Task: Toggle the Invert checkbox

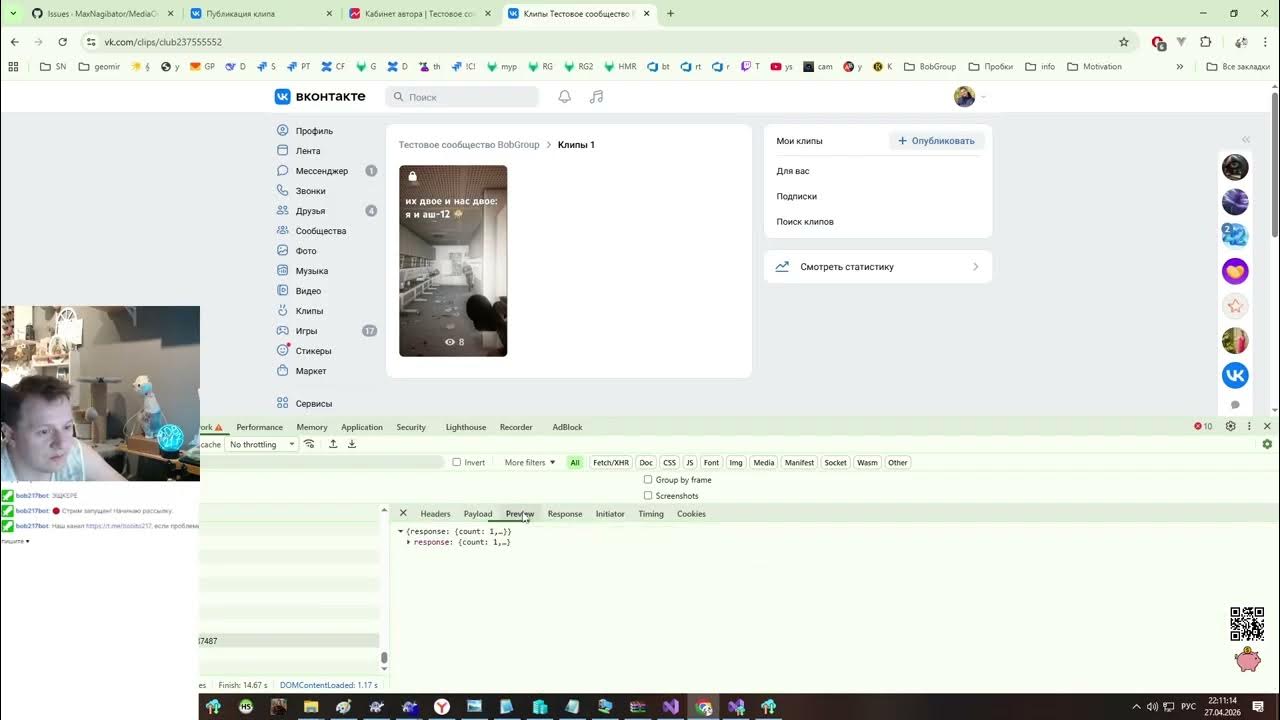Action: 457,463
